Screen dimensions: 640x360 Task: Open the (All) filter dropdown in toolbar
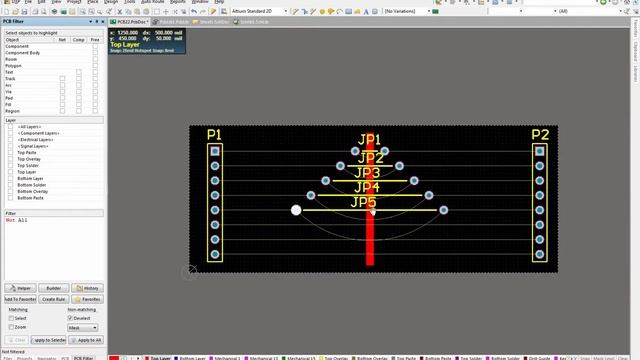tap(620, 11)
